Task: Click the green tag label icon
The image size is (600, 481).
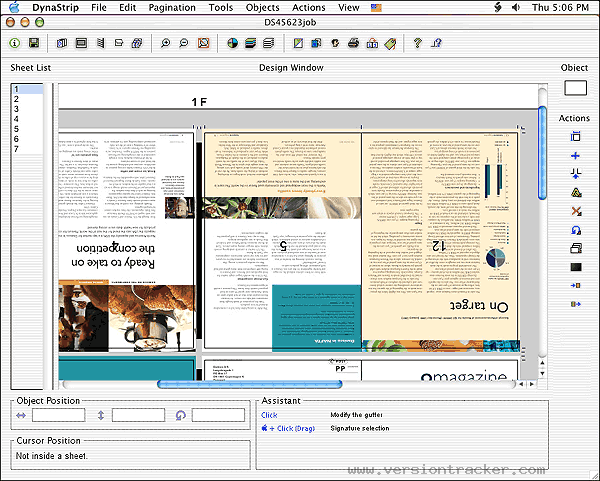Action: tap(390, 44)
